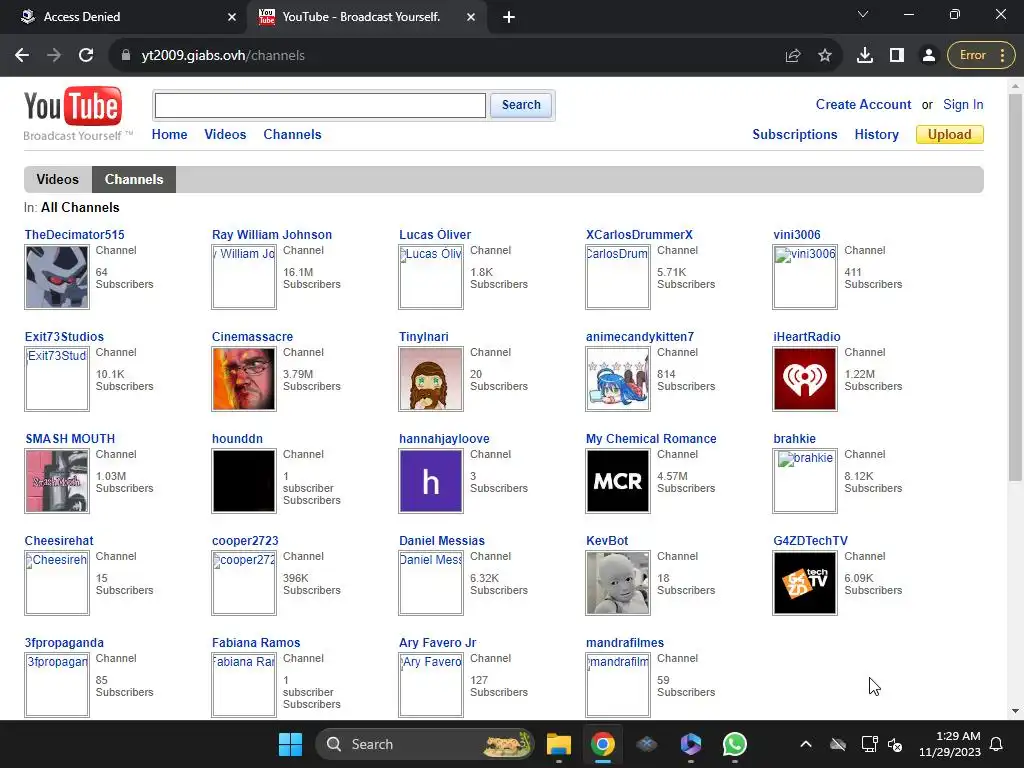1024x768 pixels.
Task: Open My Chemical Romance MCR logo
Action: 618,481
